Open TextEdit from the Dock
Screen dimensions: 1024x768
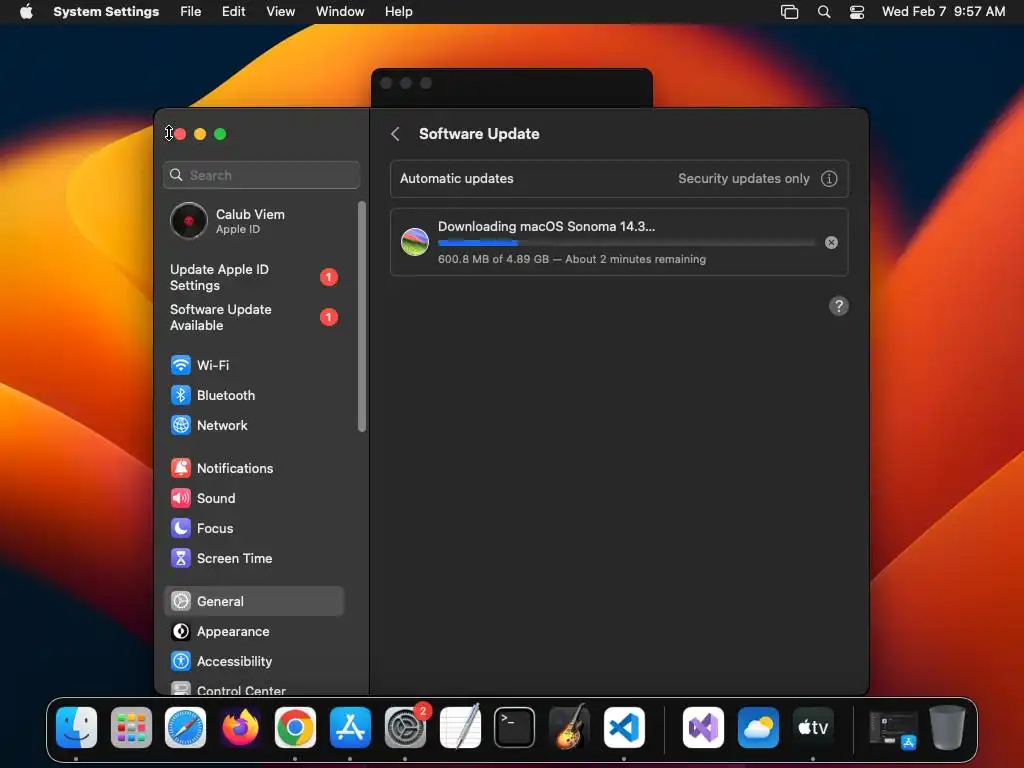[x=460, y=727]
